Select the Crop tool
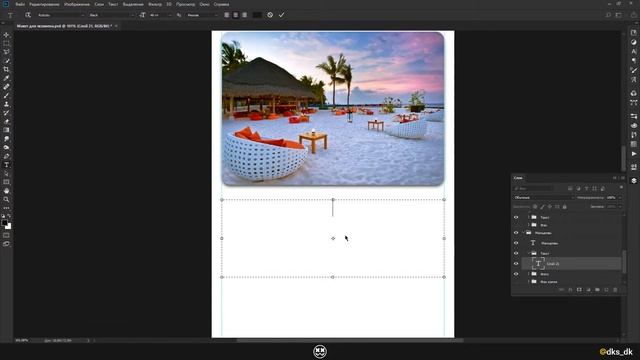The width and height of the screenshot is (640, 360). 6,69
